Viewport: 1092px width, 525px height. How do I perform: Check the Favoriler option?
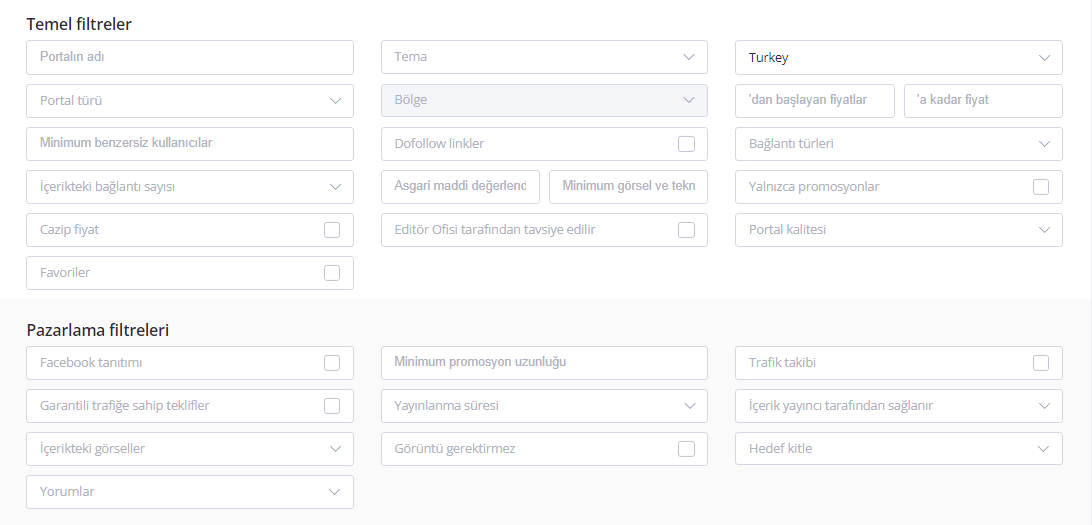point(332,273)
